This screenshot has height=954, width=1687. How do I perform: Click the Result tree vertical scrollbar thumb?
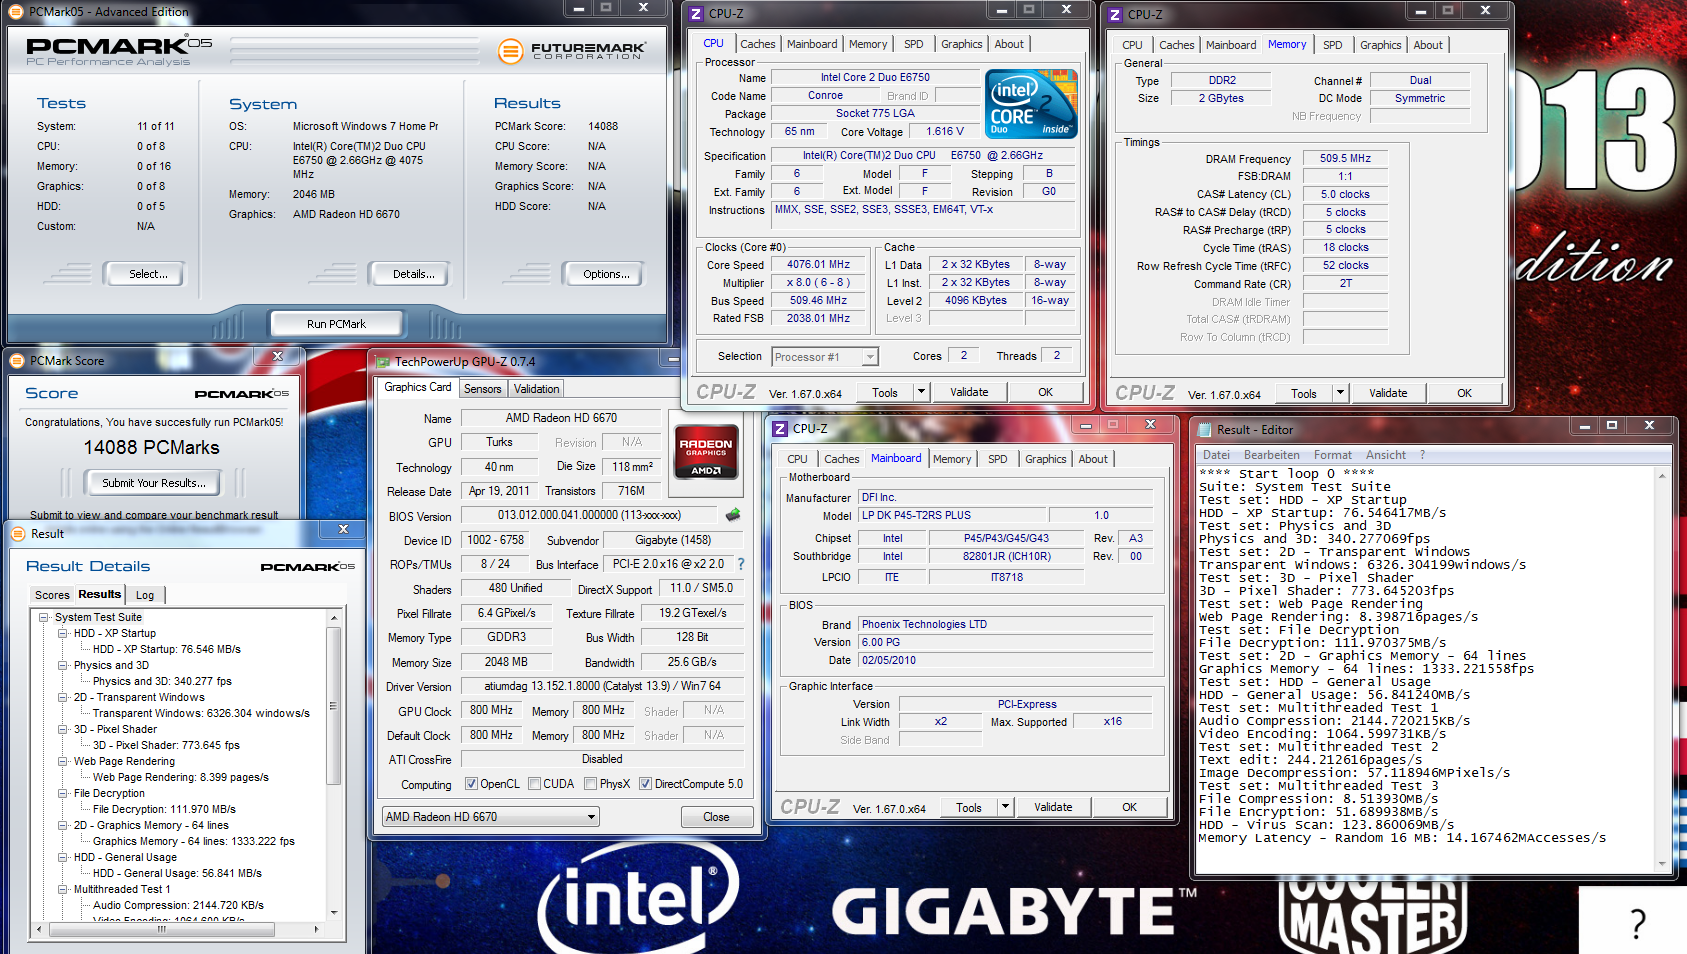pos(334,706)
